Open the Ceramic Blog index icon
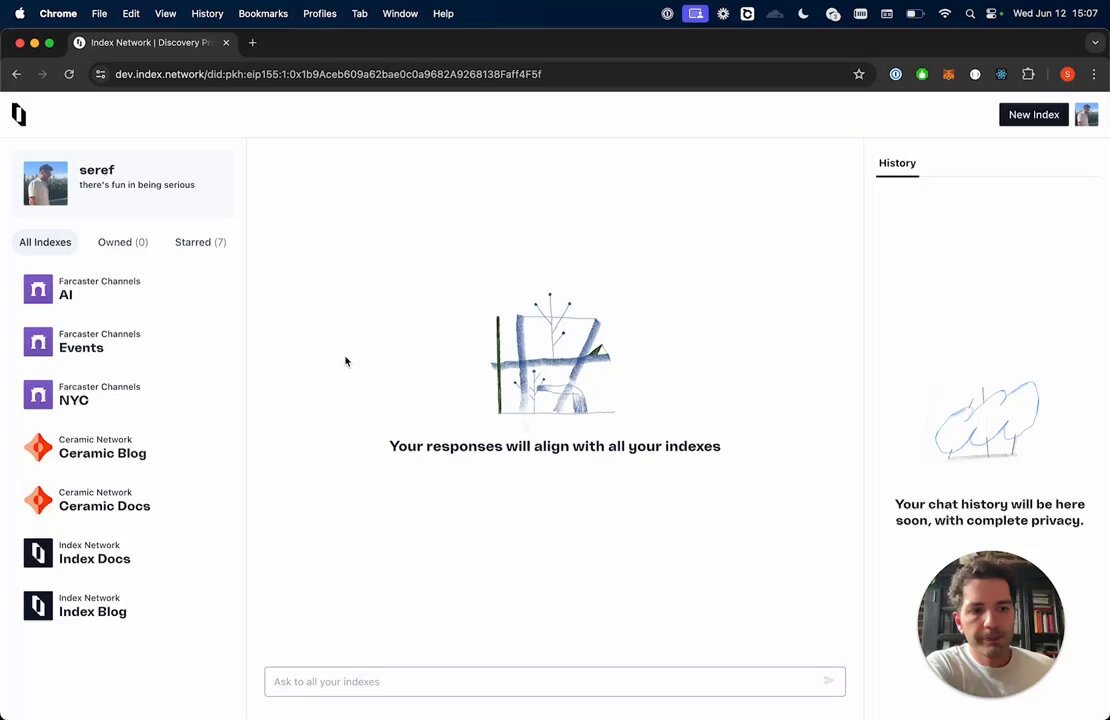1110x720 pixels. point(38,447)
